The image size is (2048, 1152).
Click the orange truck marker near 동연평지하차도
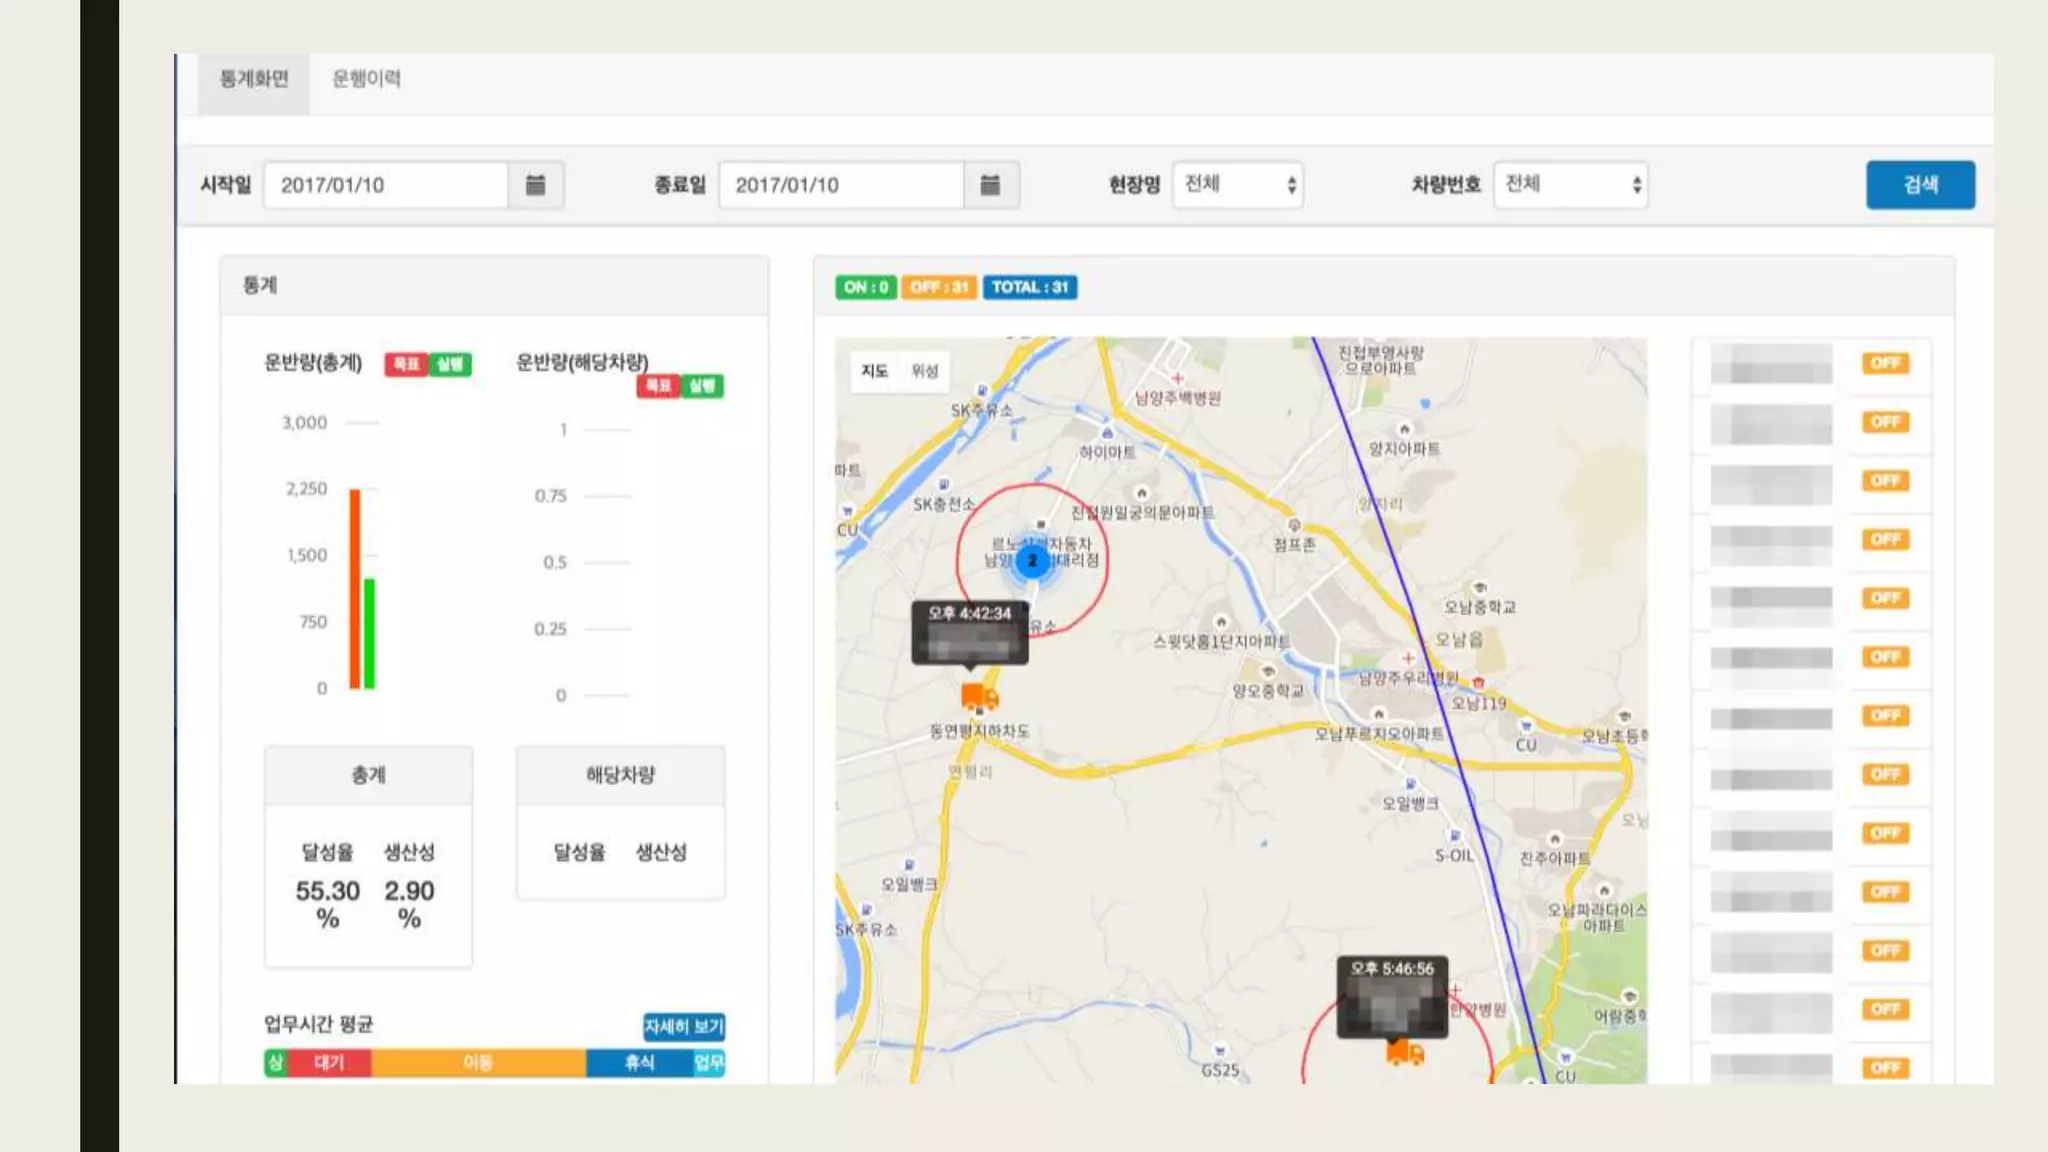click(979, 696)
